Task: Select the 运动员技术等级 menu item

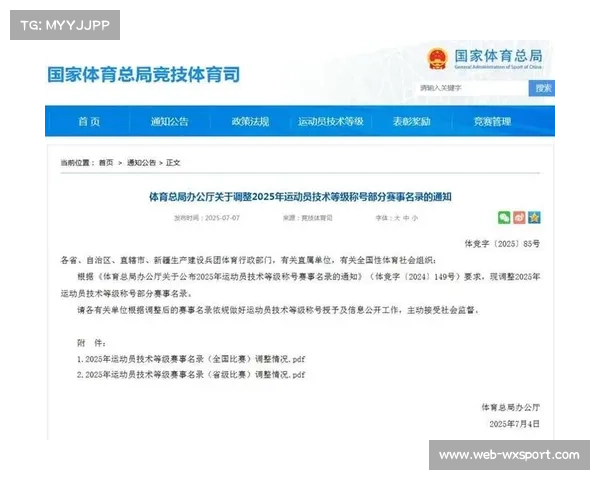Action: (330, 122)
